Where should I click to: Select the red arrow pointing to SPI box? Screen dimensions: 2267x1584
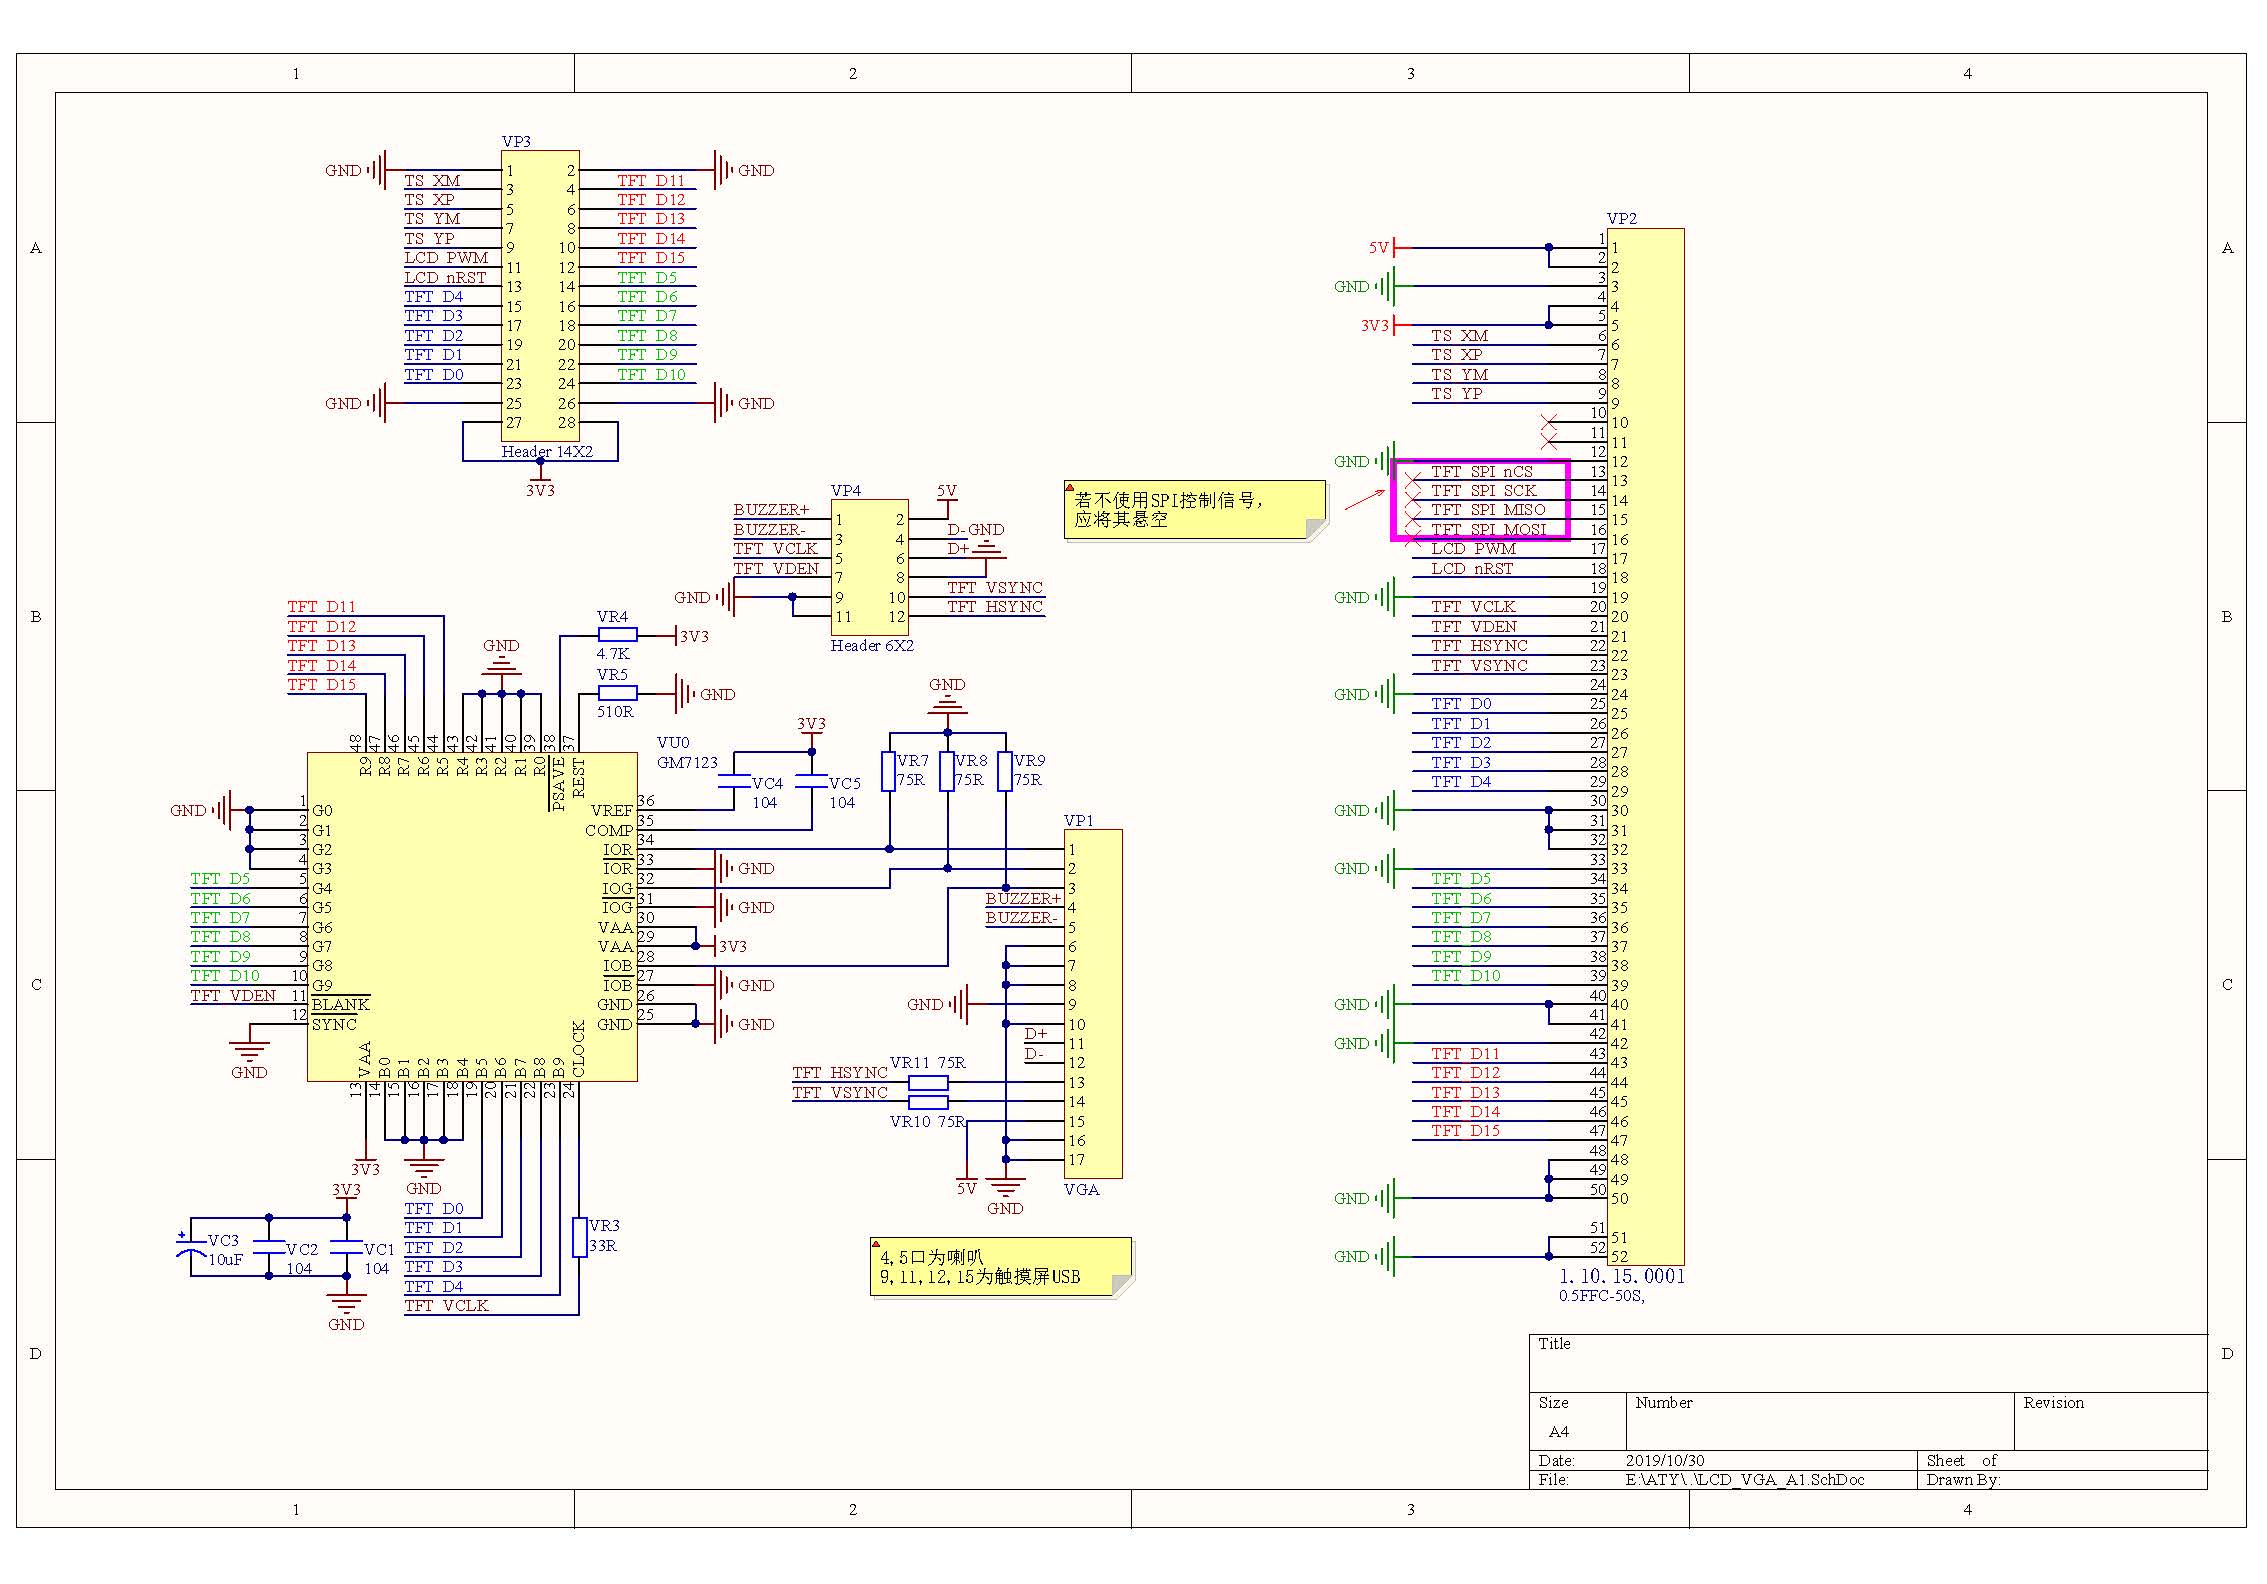point(1364,499)
